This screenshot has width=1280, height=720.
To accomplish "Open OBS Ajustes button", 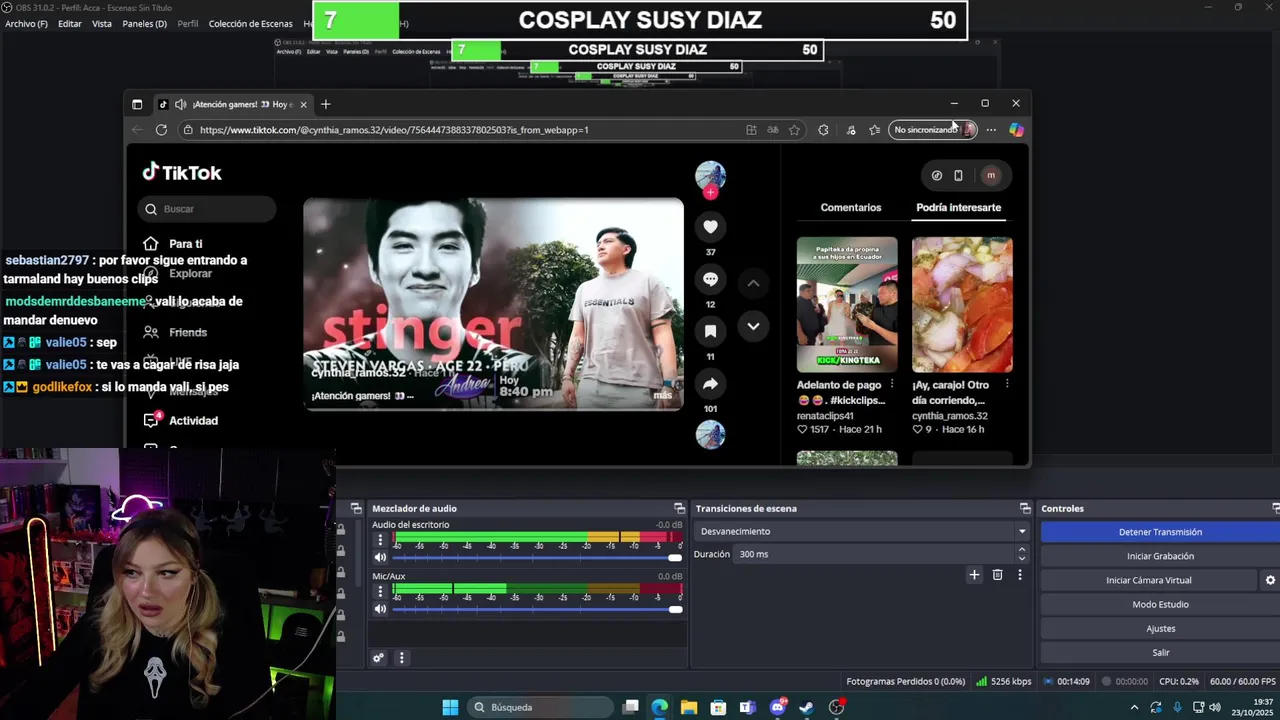I will click(1160, 628).
